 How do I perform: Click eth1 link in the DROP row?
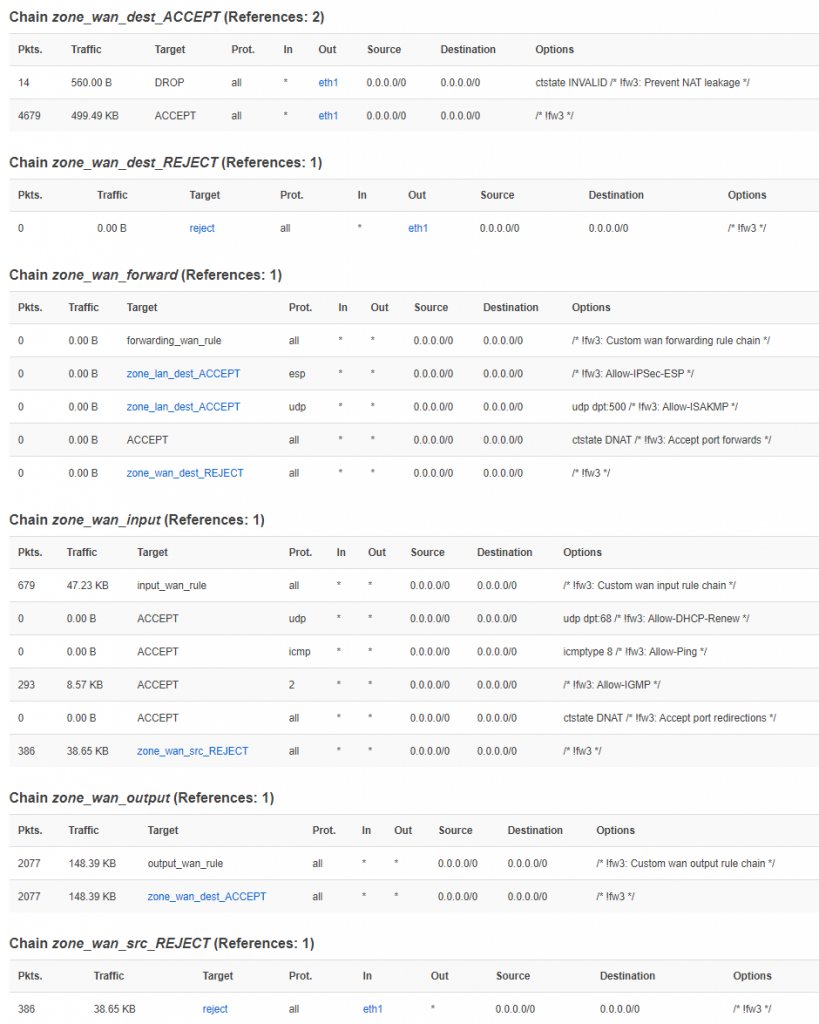point(328,83)
